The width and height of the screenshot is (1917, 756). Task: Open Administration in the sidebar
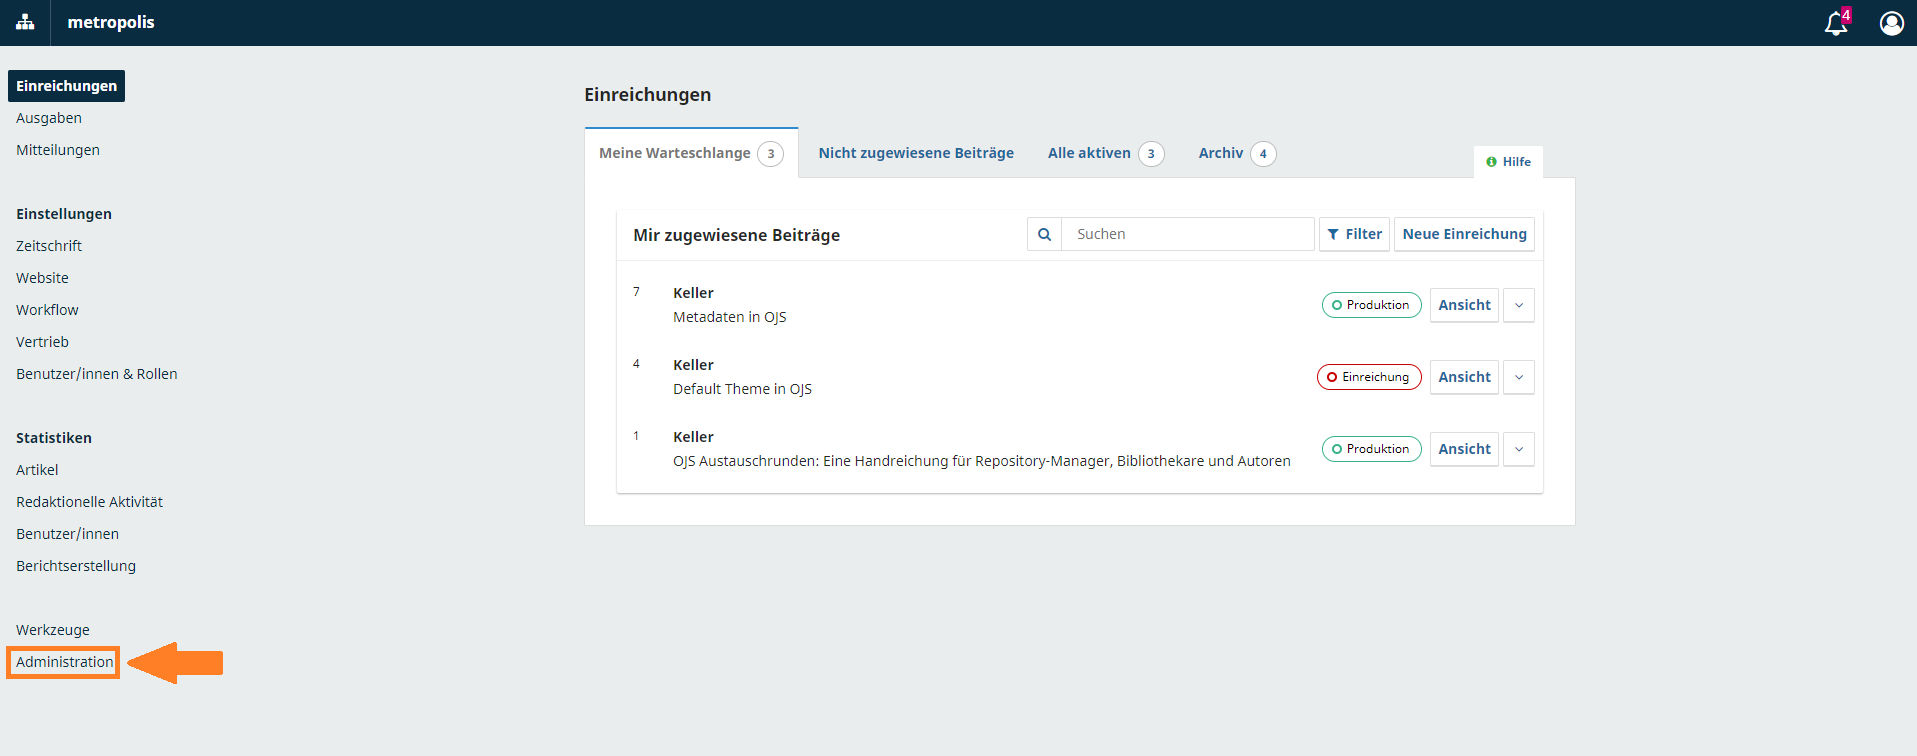[x=65, y=662]
